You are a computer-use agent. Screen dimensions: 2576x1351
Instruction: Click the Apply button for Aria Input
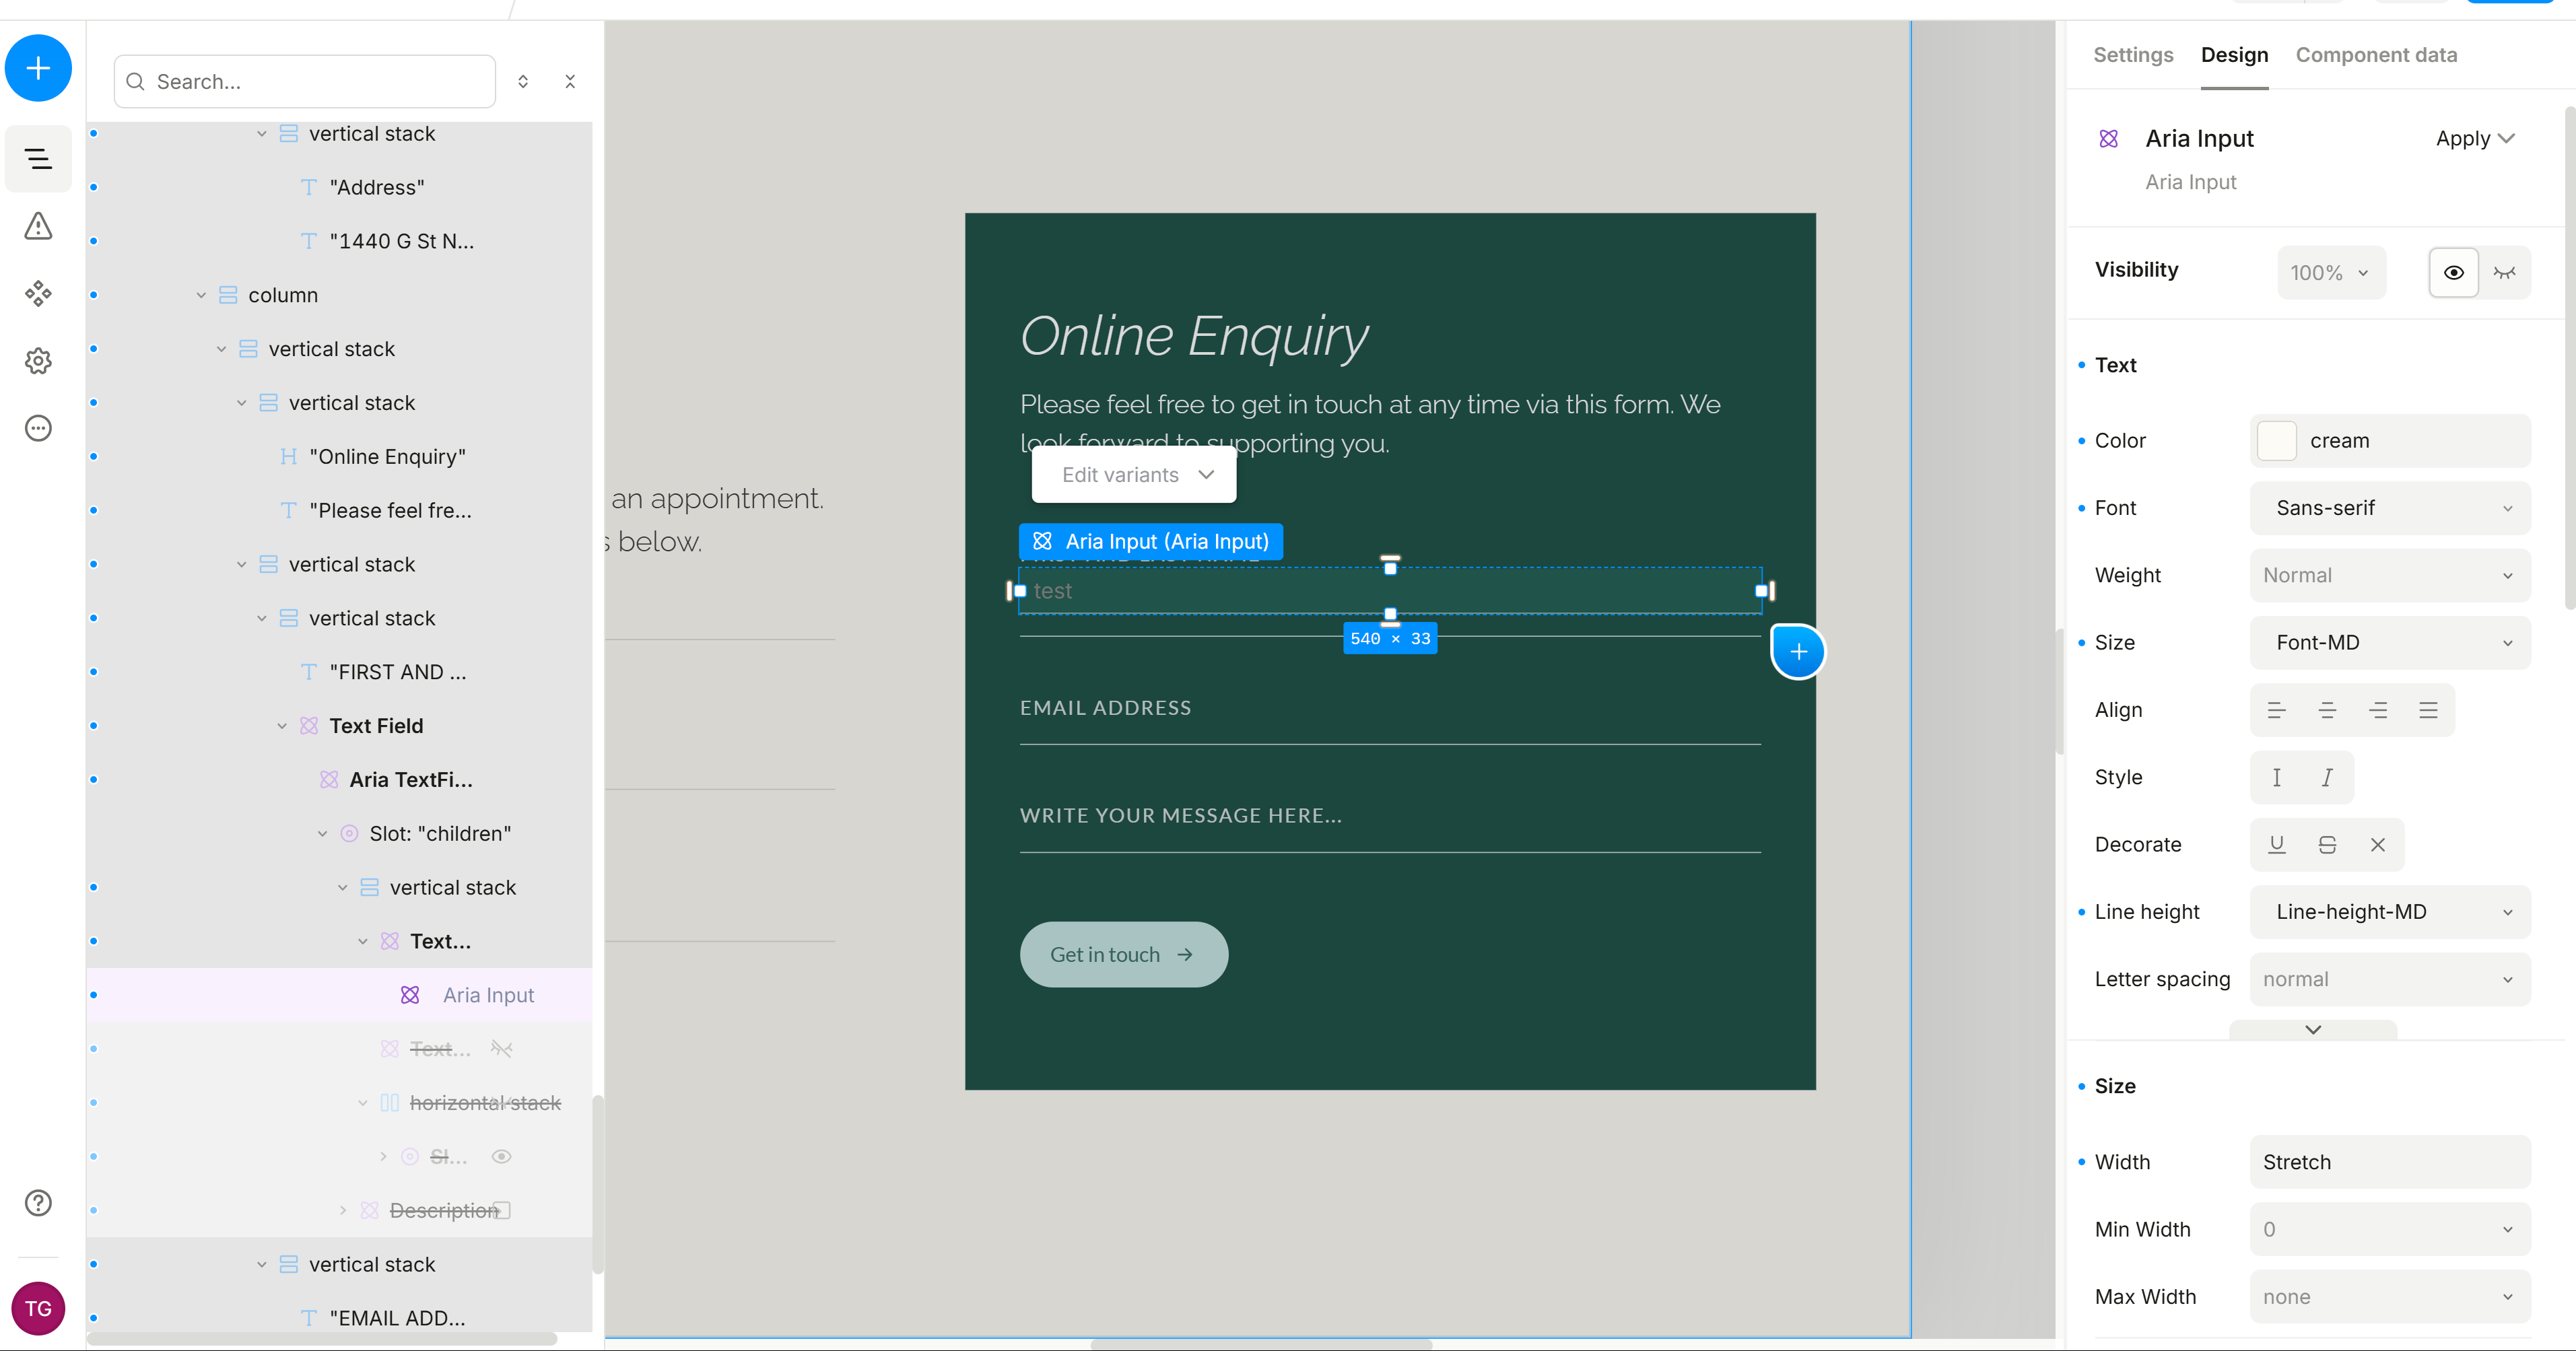tap(2474, 138)
